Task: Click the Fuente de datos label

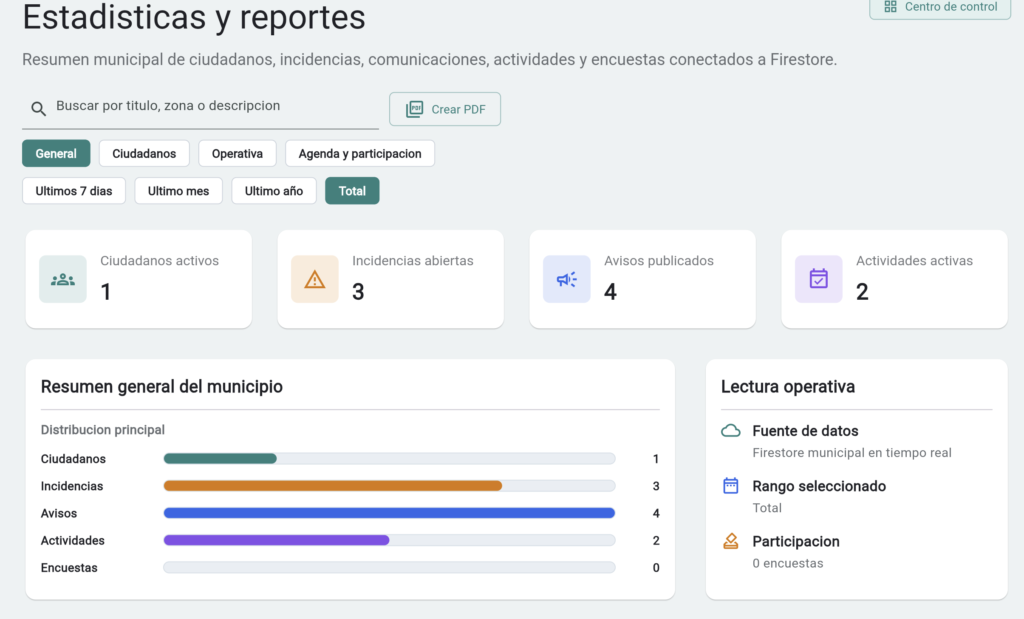Action: pyautogui.click(x=805, y=431)
